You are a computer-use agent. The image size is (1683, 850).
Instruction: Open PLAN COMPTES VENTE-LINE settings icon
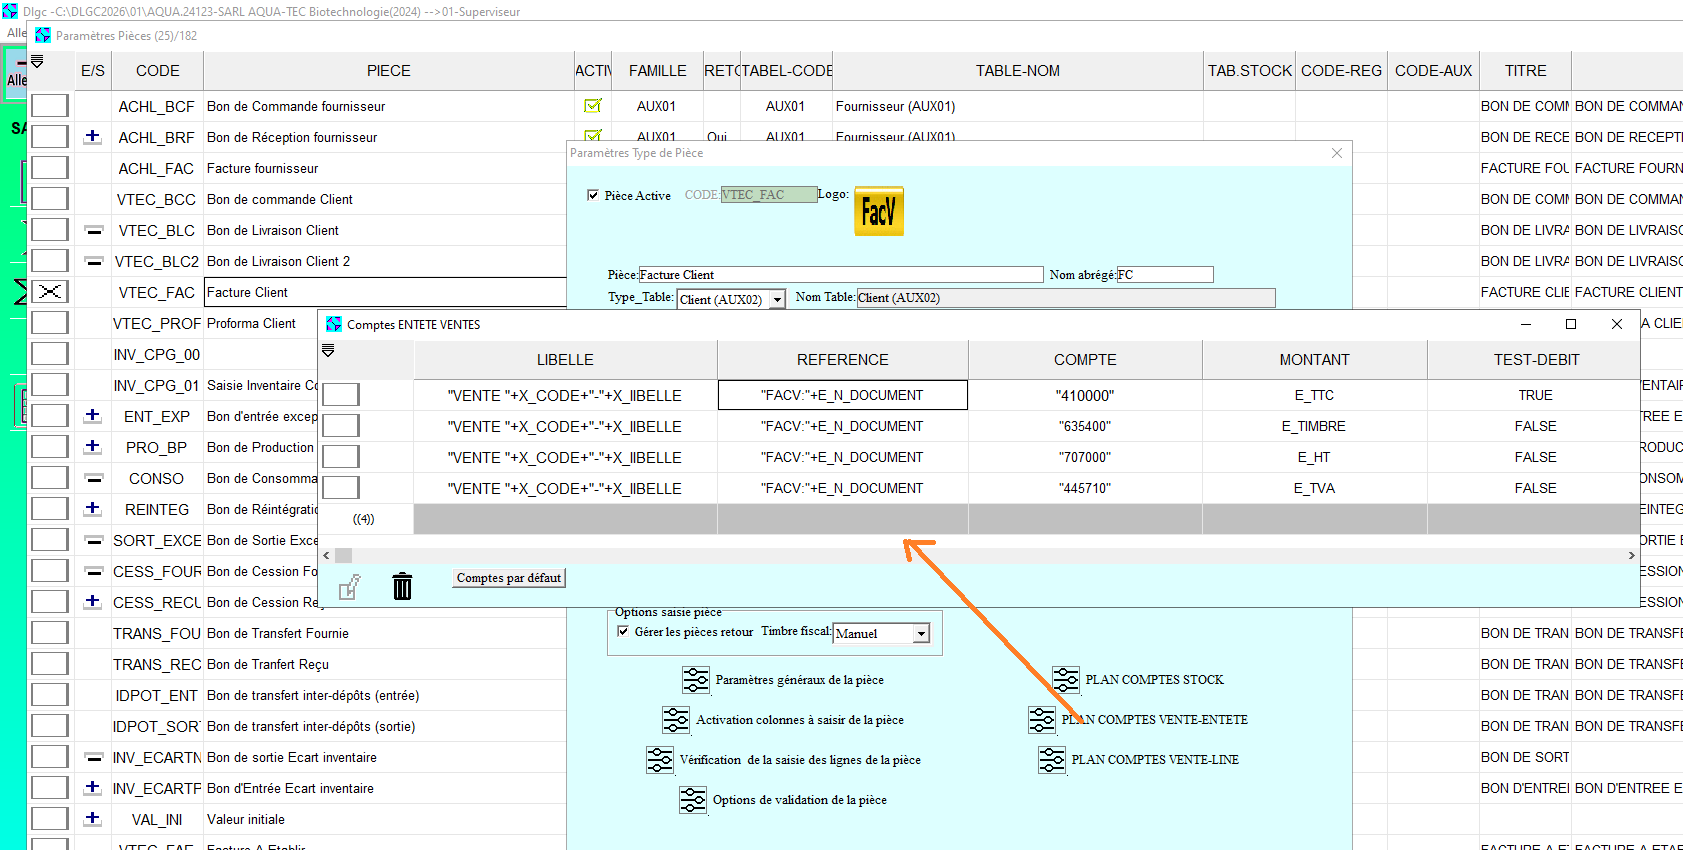1052,760
